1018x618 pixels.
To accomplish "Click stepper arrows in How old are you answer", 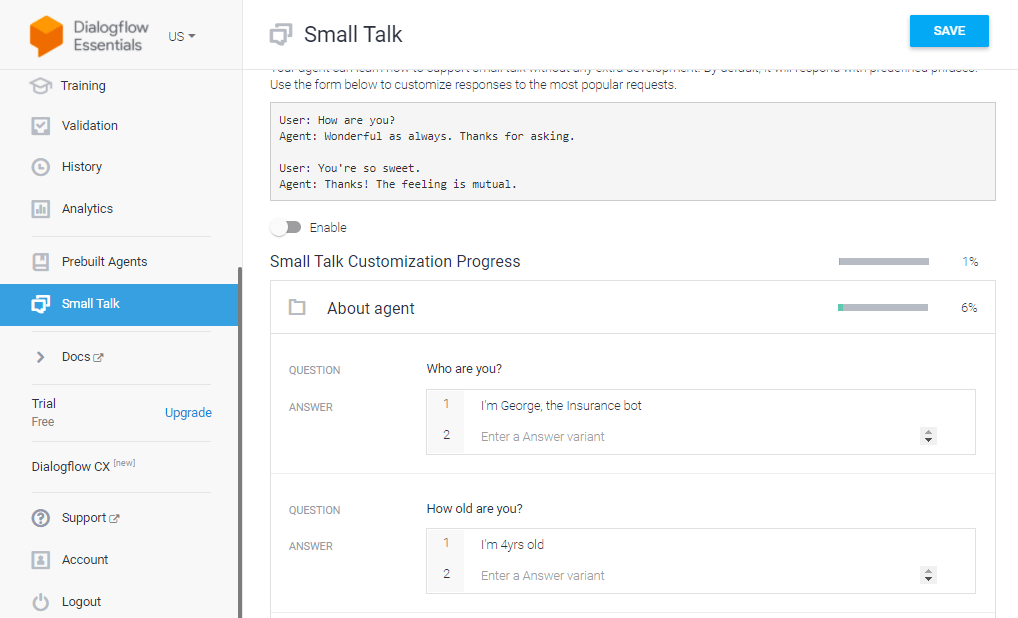I will 928,575.
